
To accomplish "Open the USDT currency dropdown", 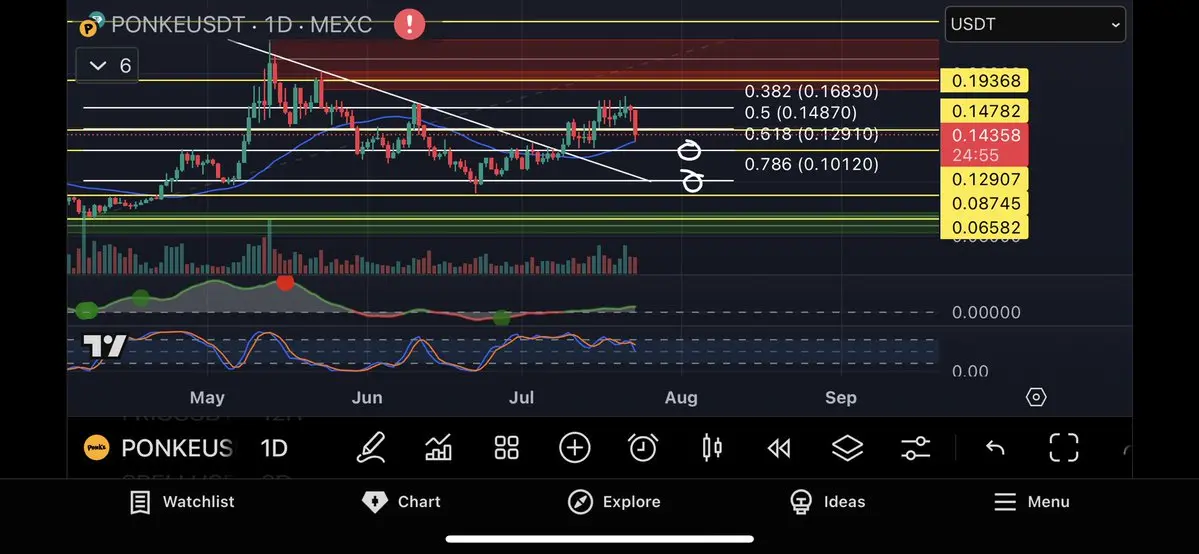I will click(x=1035, y=24).
